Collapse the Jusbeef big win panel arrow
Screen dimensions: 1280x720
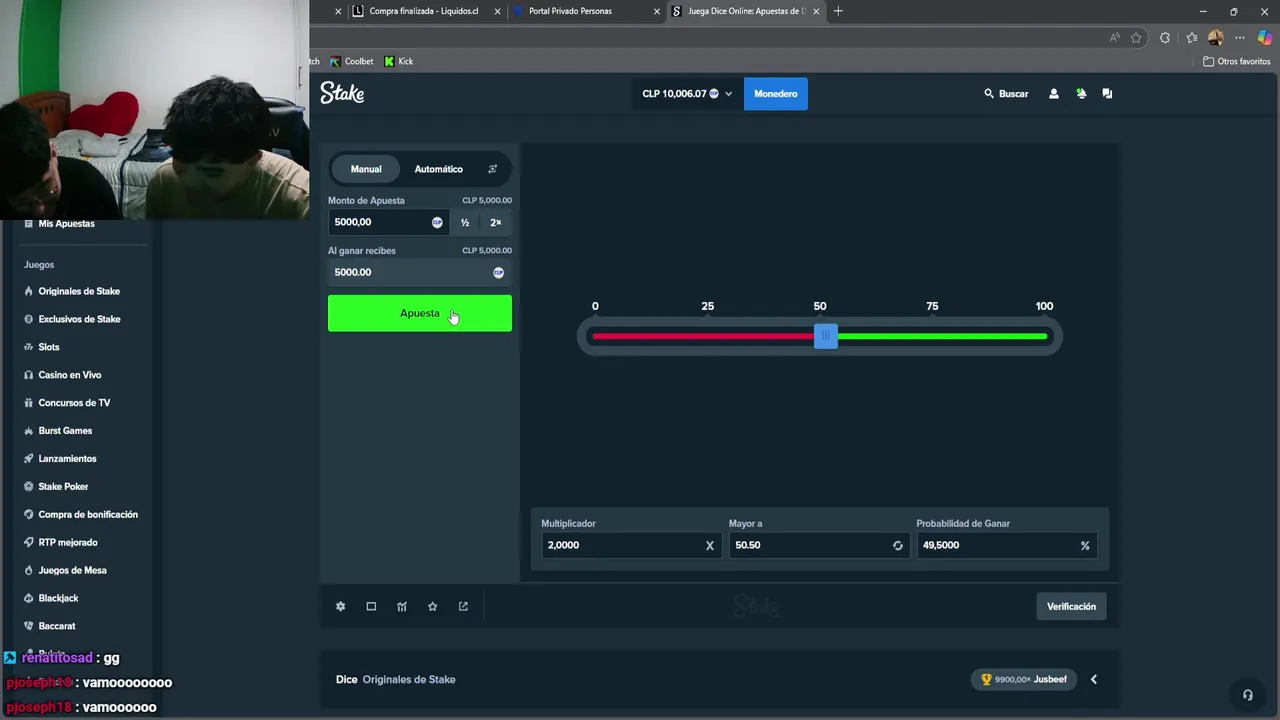[1093, 679]
